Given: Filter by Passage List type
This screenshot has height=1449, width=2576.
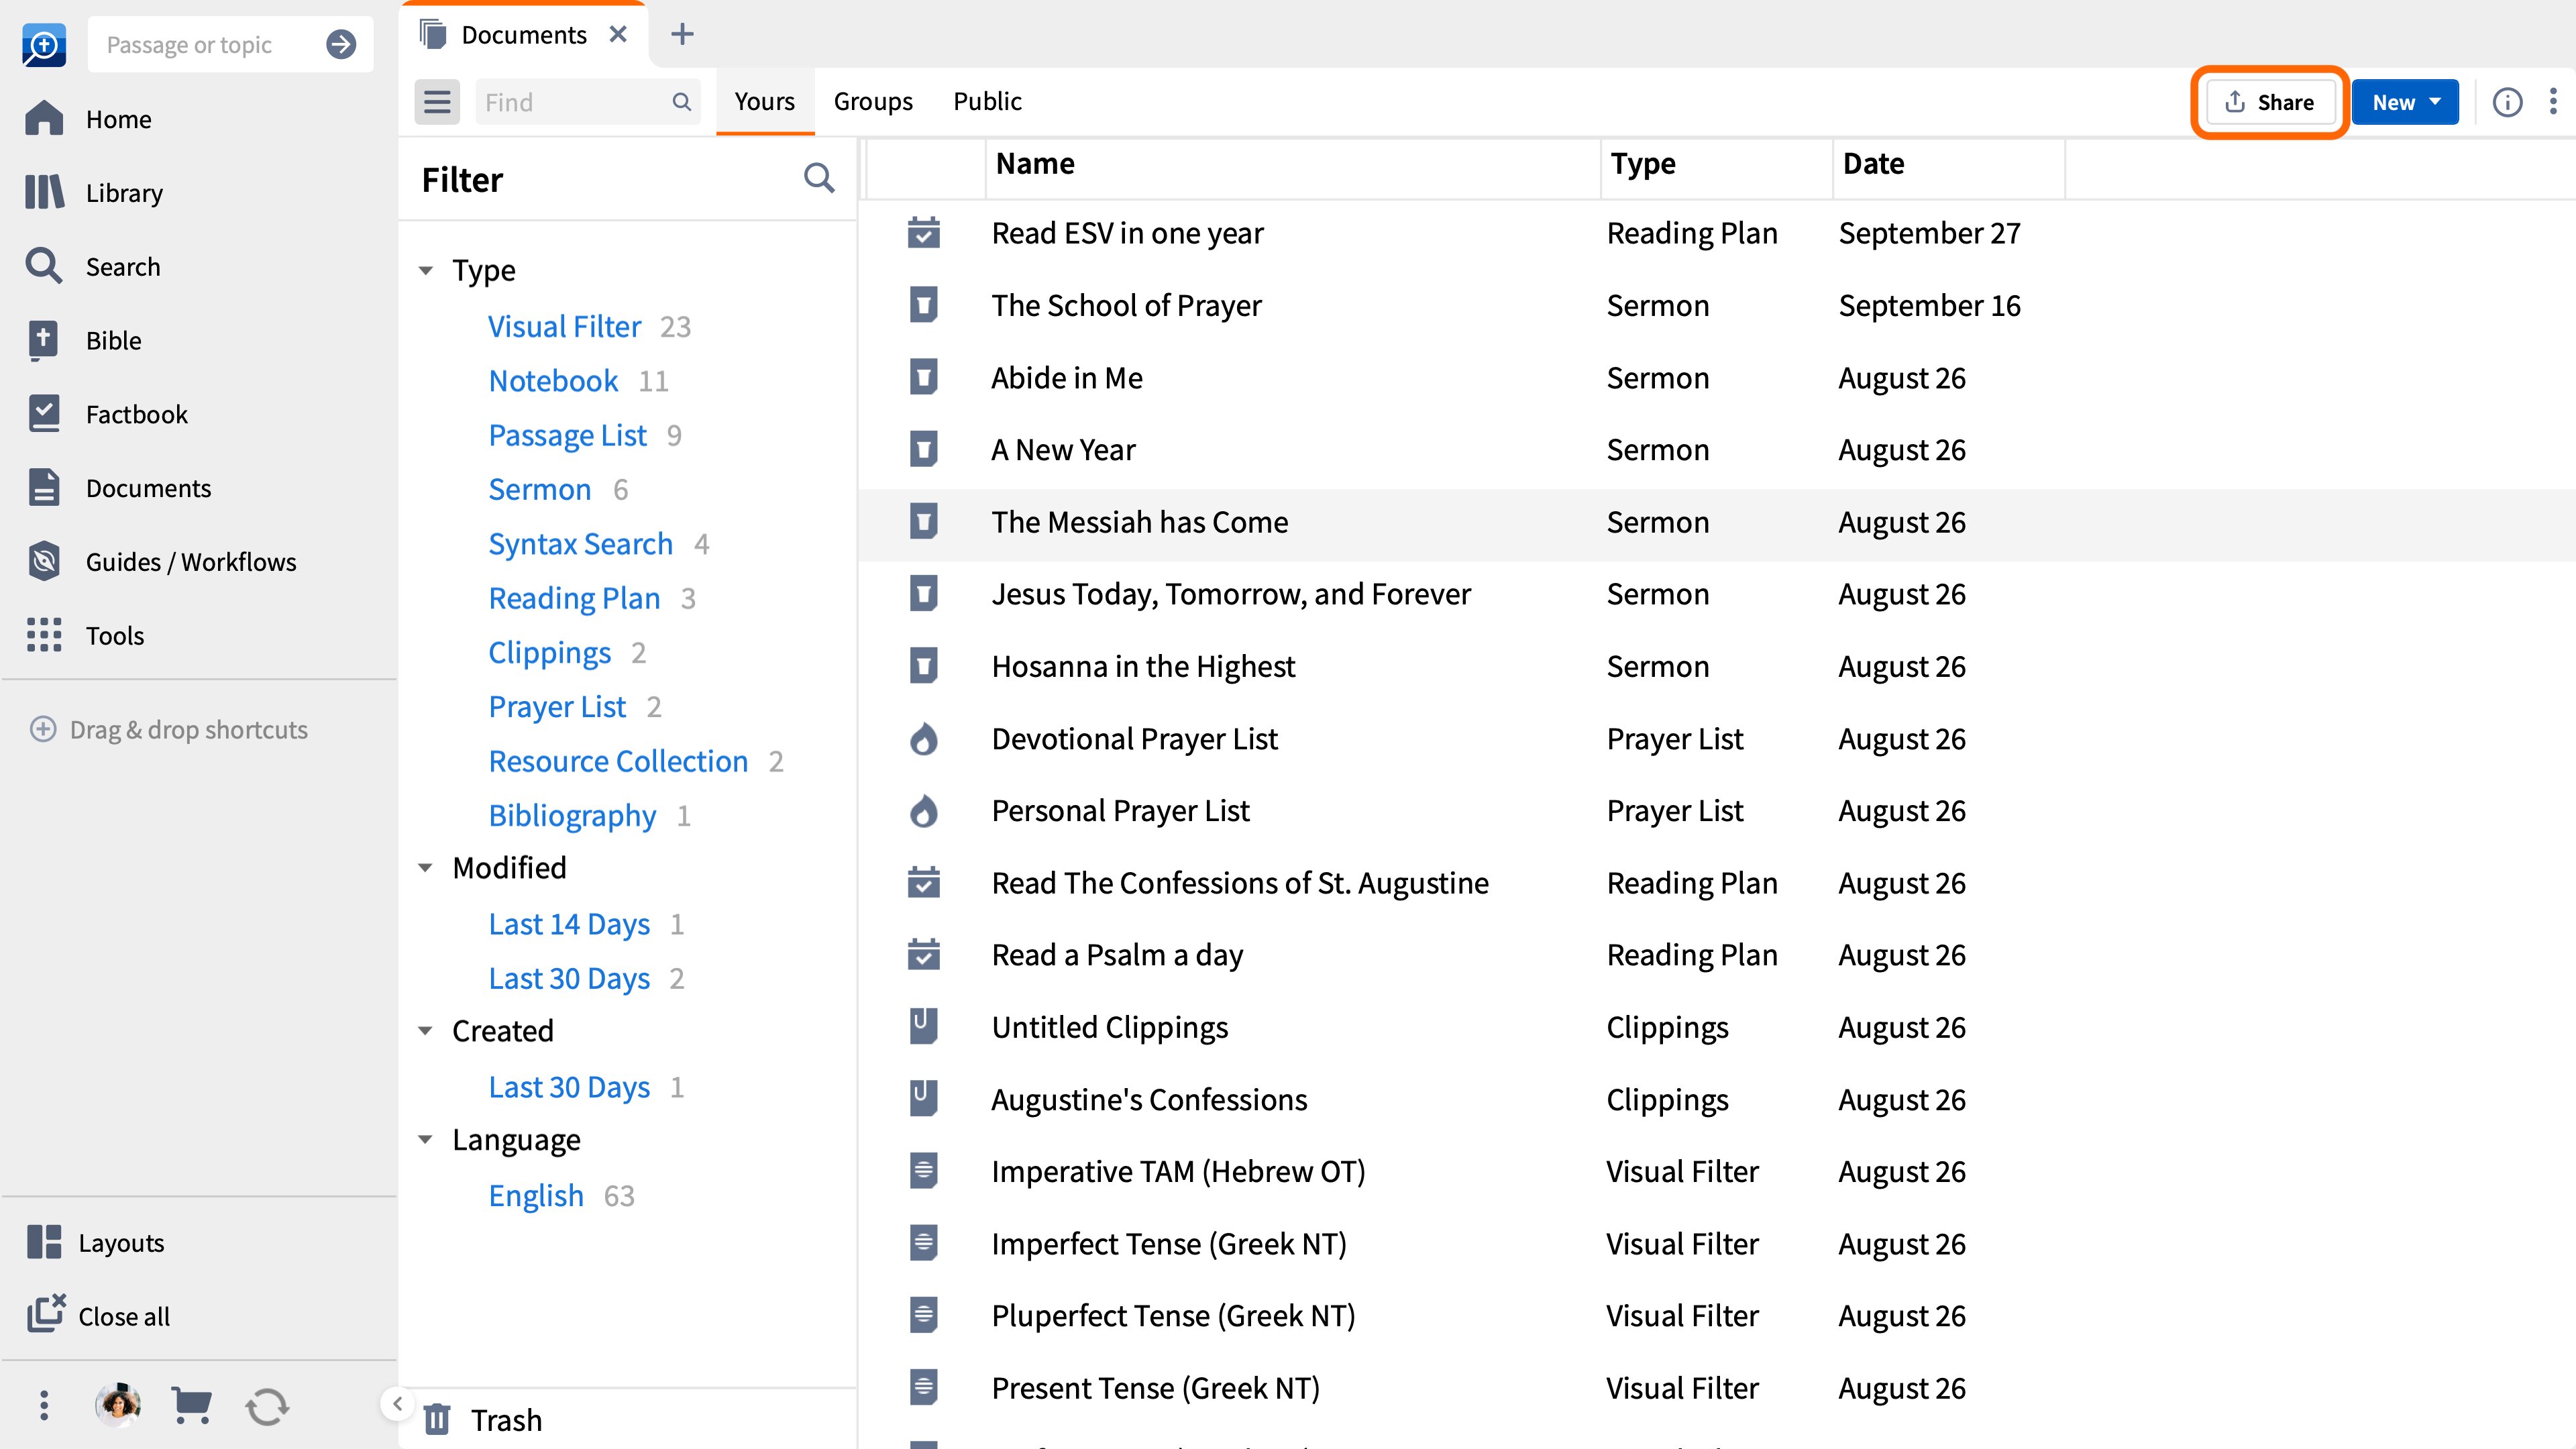Looking at the screenshot, I should (x=567, y=435).
